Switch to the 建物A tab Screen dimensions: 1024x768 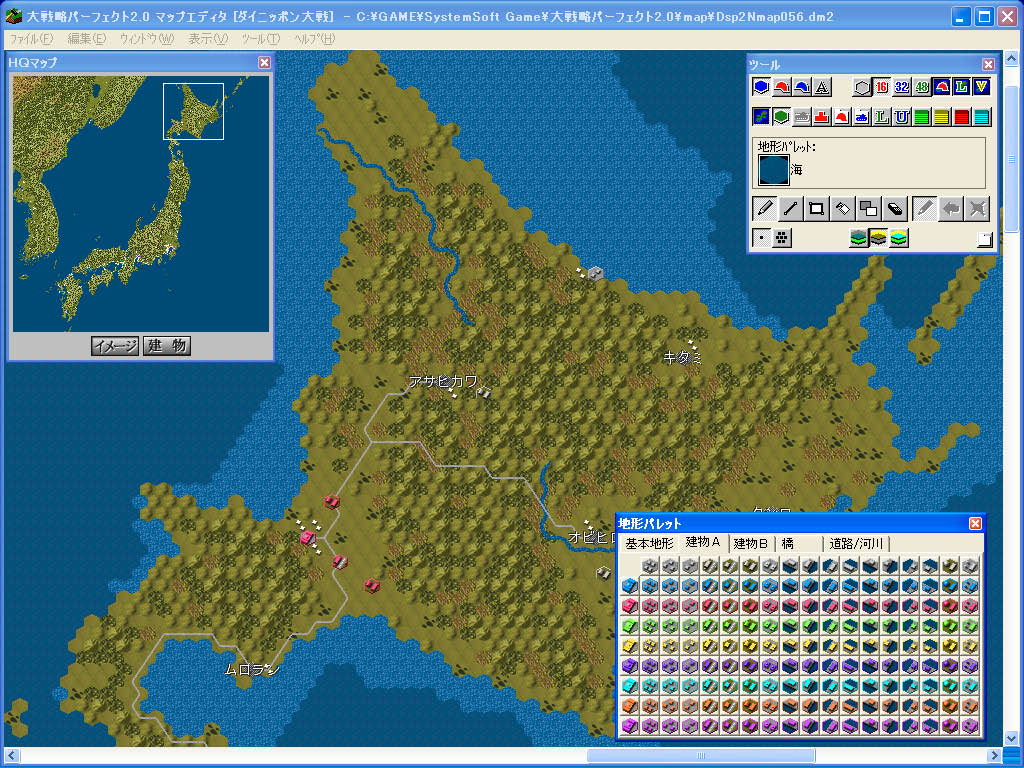703,543
